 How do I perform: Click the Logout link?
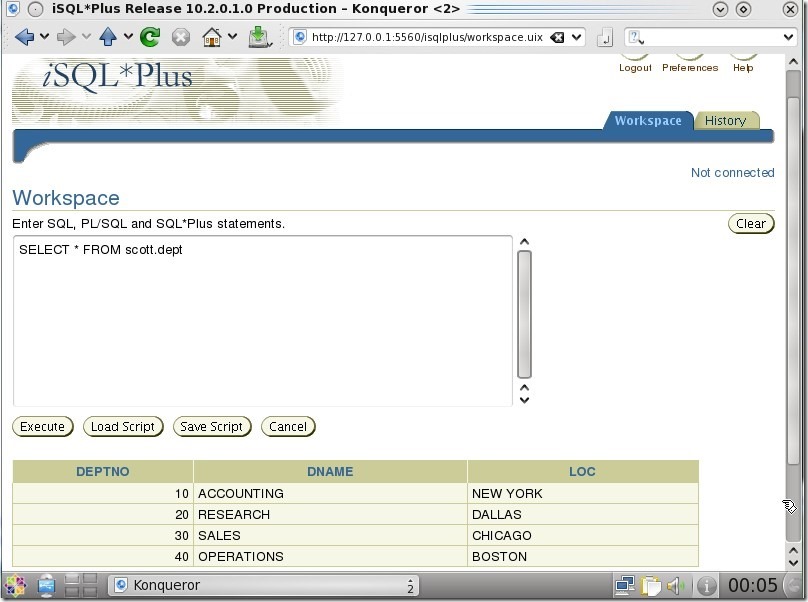(634, 67)
